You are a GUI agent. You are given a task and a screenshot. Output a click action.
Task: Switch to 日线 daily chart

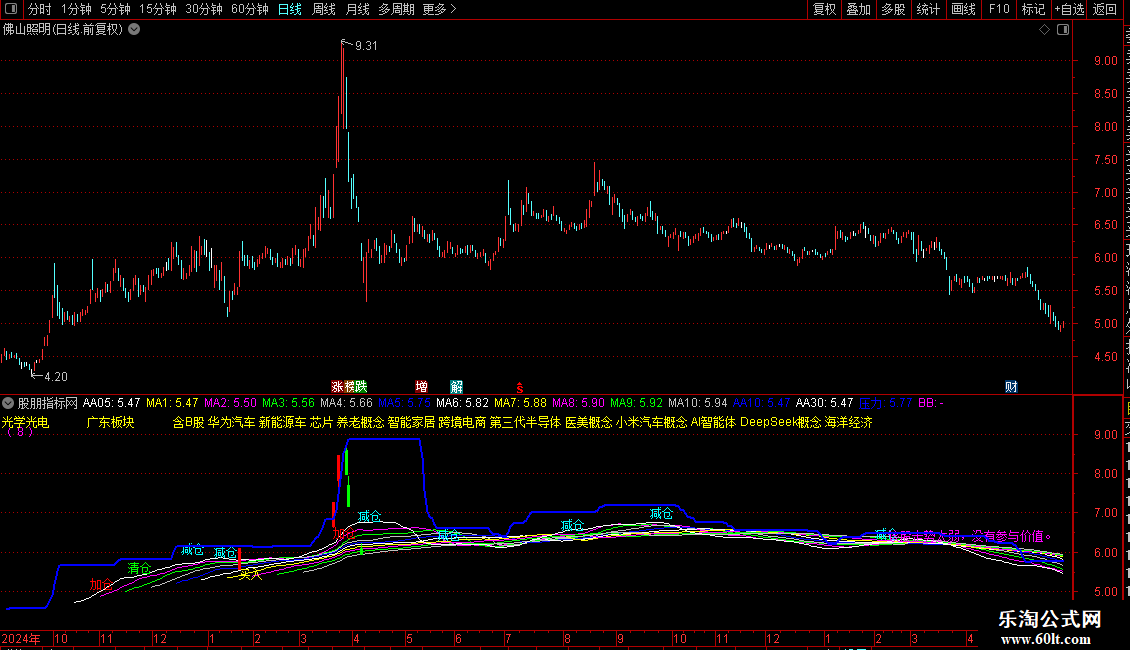(290, 9)
